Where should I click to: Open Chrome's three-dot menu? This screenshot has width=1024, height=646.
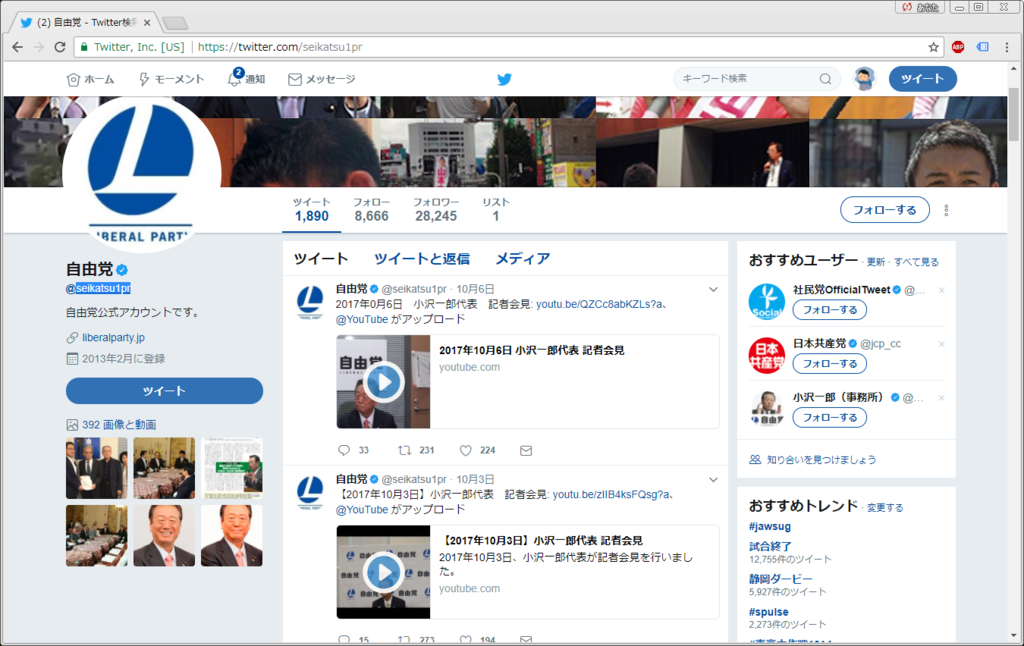(1006, 47)
